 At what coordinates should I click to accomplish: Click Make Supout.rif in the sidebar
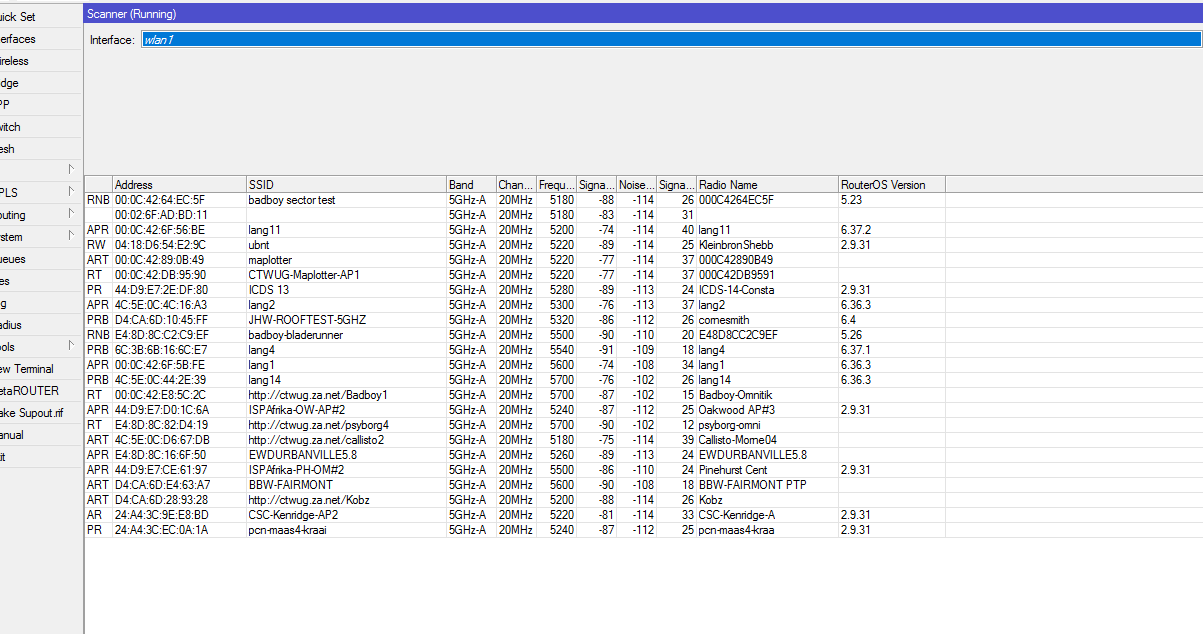click(32, 413)
